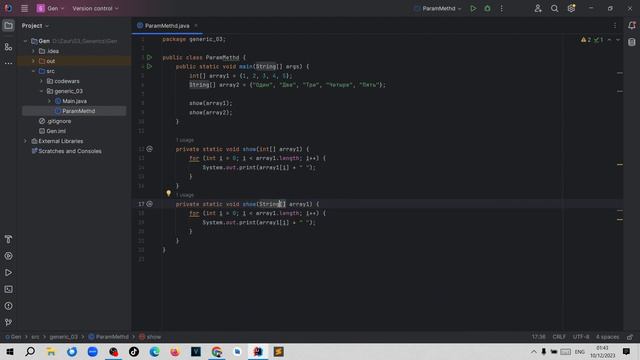640x360 pixels.
Task: Close the ParamMethd.java tab
Action: (196, 26)
